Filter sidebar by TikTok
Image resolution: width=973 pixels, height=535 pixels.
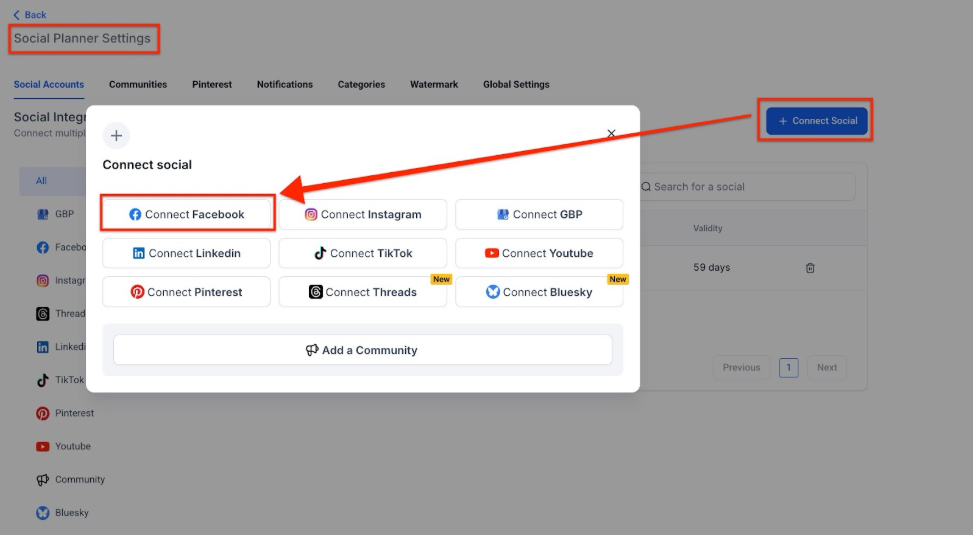tap(60, 380)
